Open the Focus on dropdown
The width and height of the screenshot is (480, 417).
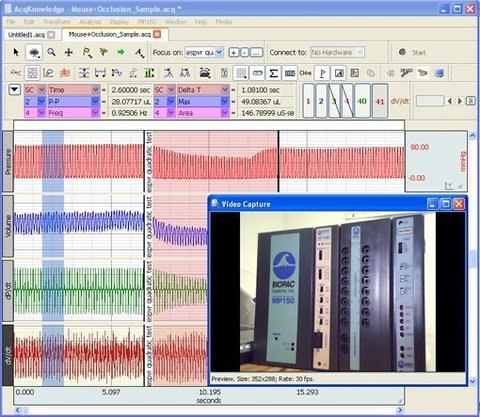tap(204, 52)
